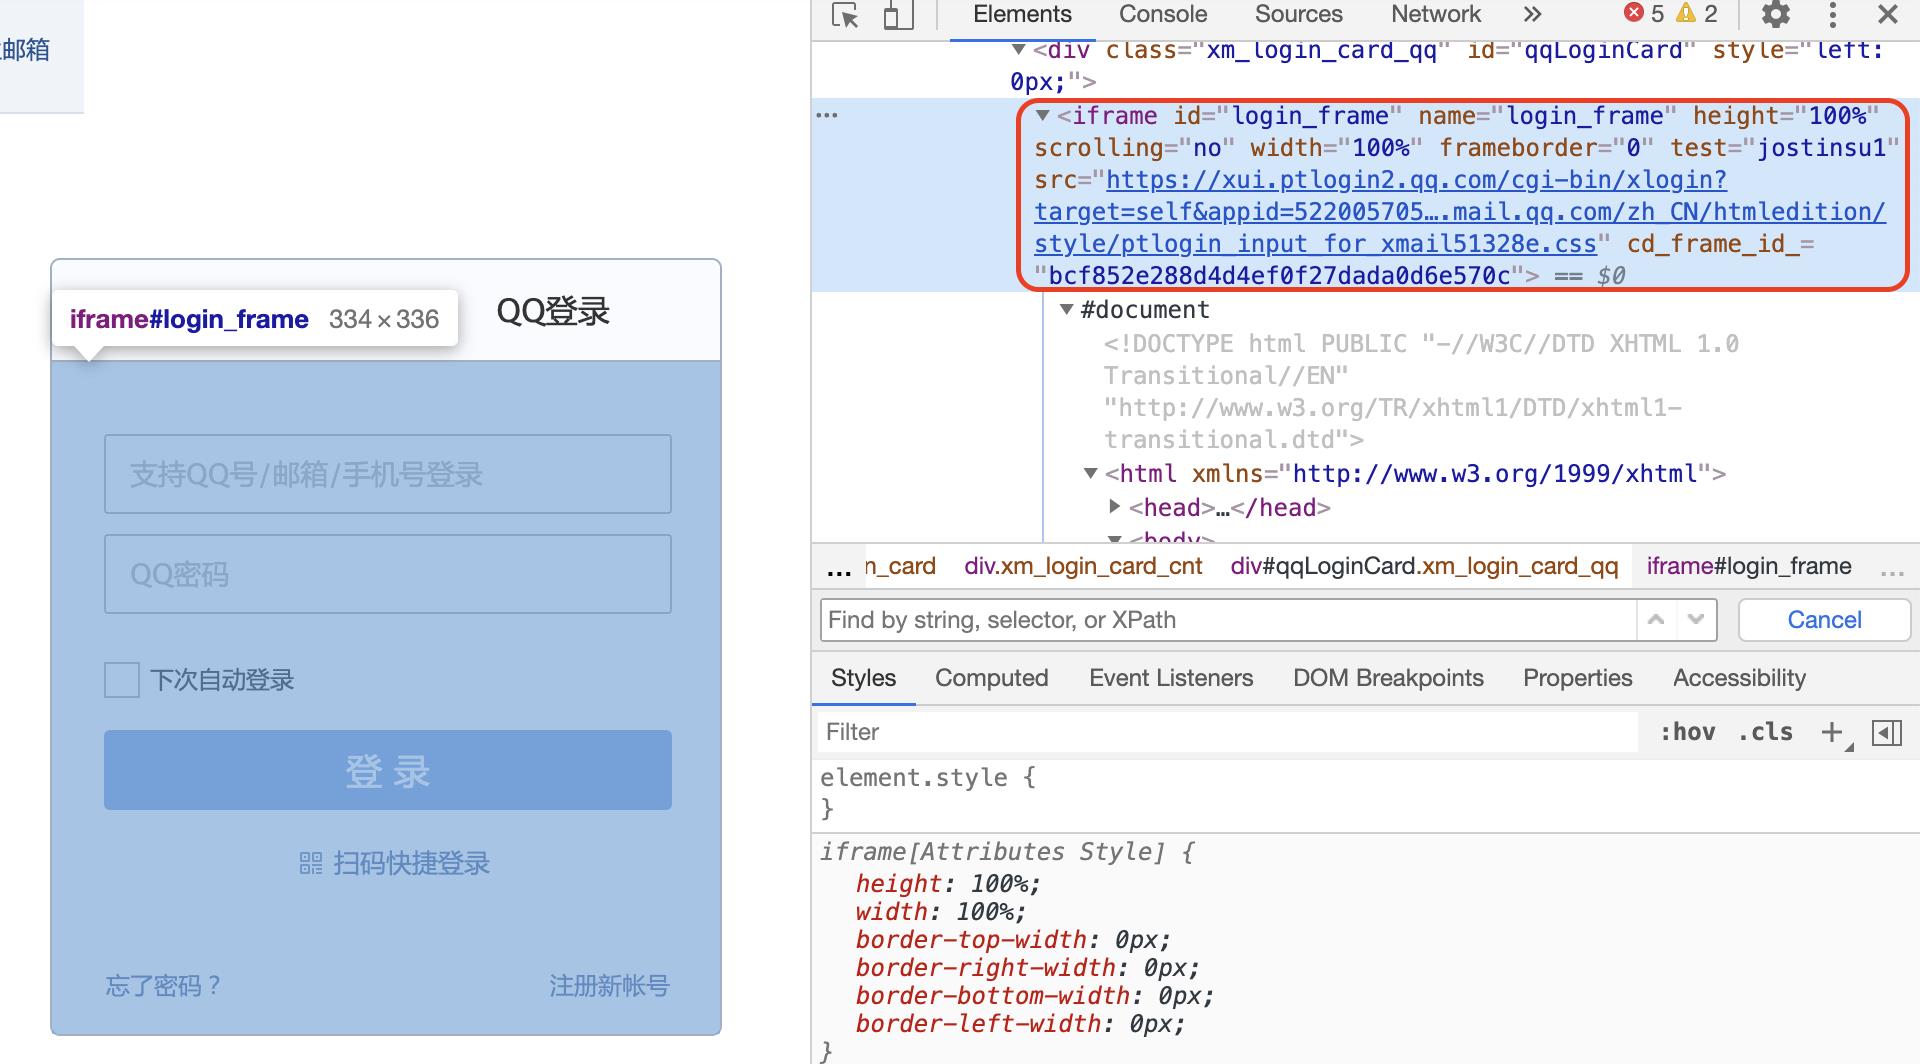Open the Computed pane tab
The height and width of the screenshot is (1064, 1920).
point(991,678)
